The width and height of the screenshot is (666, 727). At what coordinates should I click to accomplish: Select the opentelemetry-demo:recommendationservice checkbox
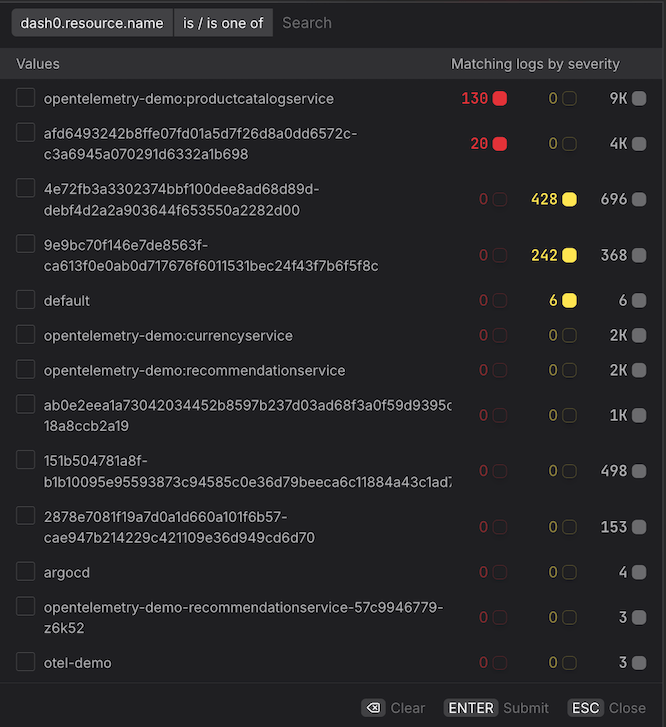coord(26,370)
